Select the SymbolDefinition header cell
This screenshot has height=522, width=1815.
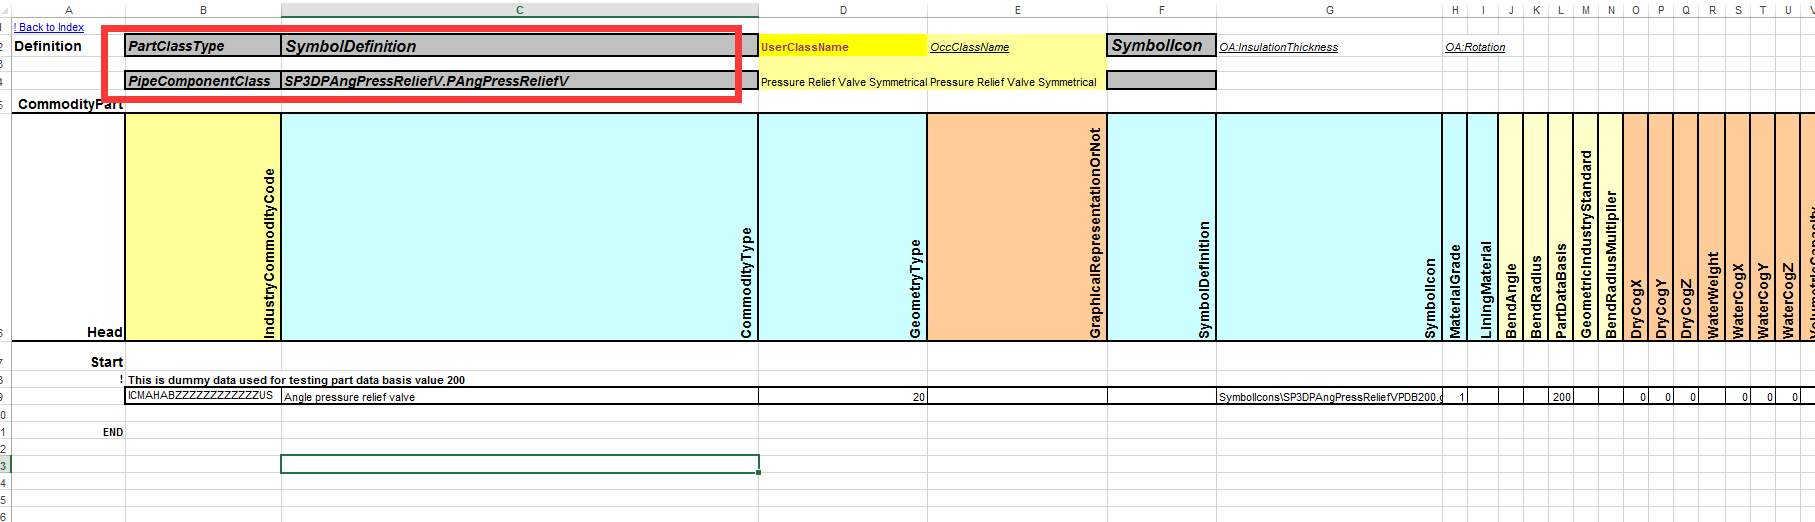520,46
